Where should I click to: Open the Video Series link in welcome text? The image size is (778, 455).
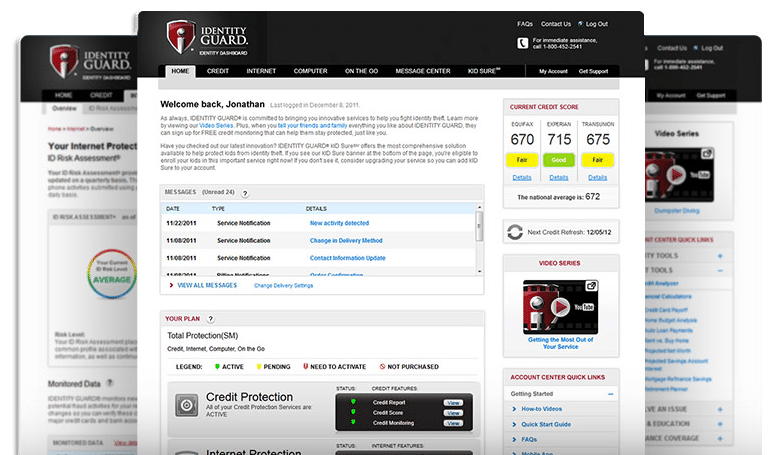point(216,126)
